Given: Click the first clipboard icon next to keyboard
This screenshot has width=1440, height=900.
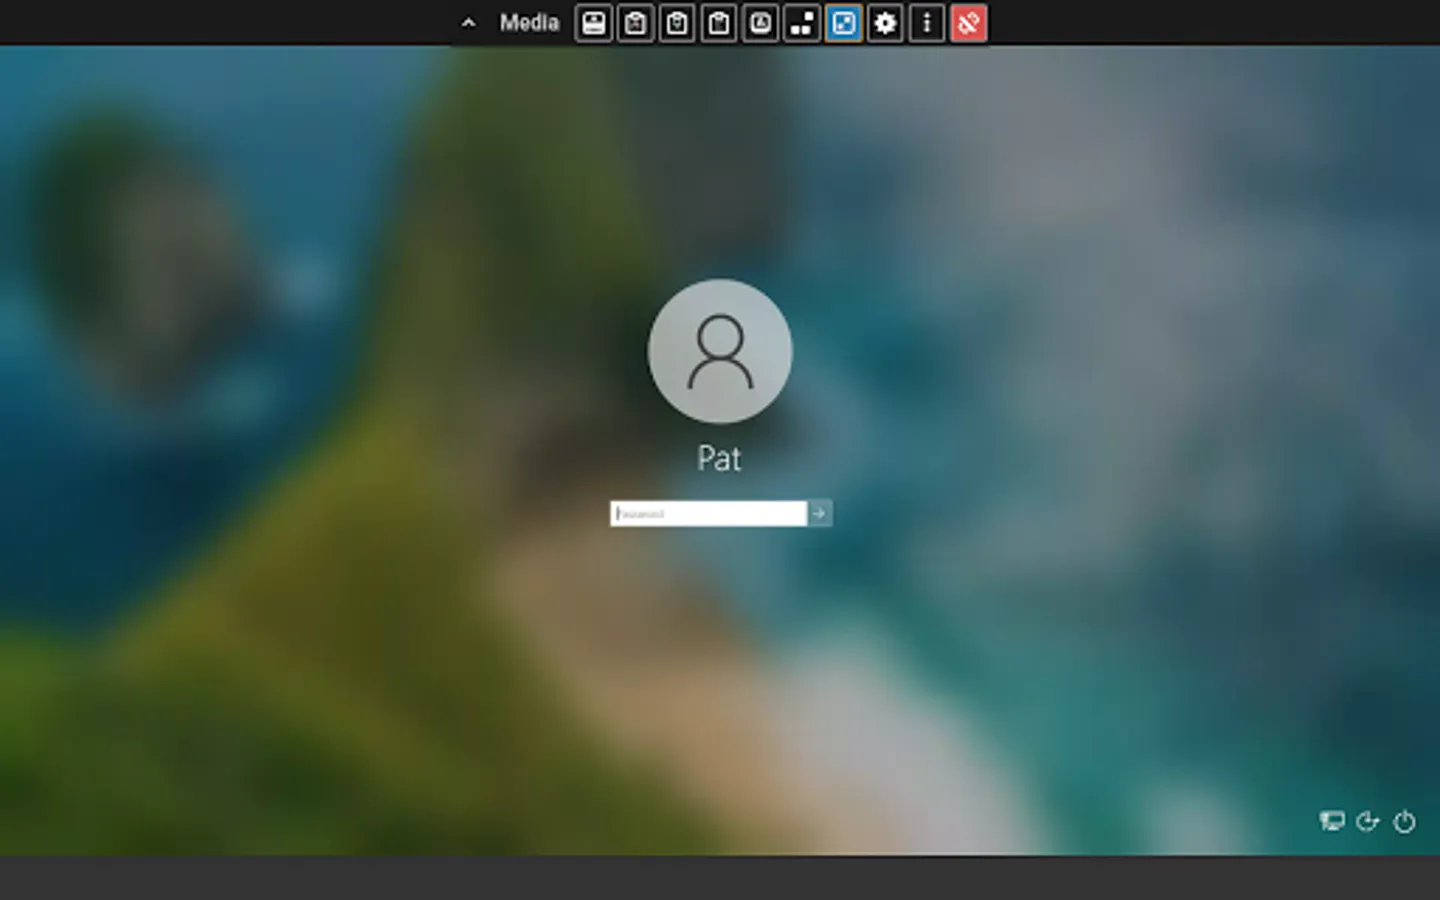Looking at the screenshot, I should [x=636, y=23].
